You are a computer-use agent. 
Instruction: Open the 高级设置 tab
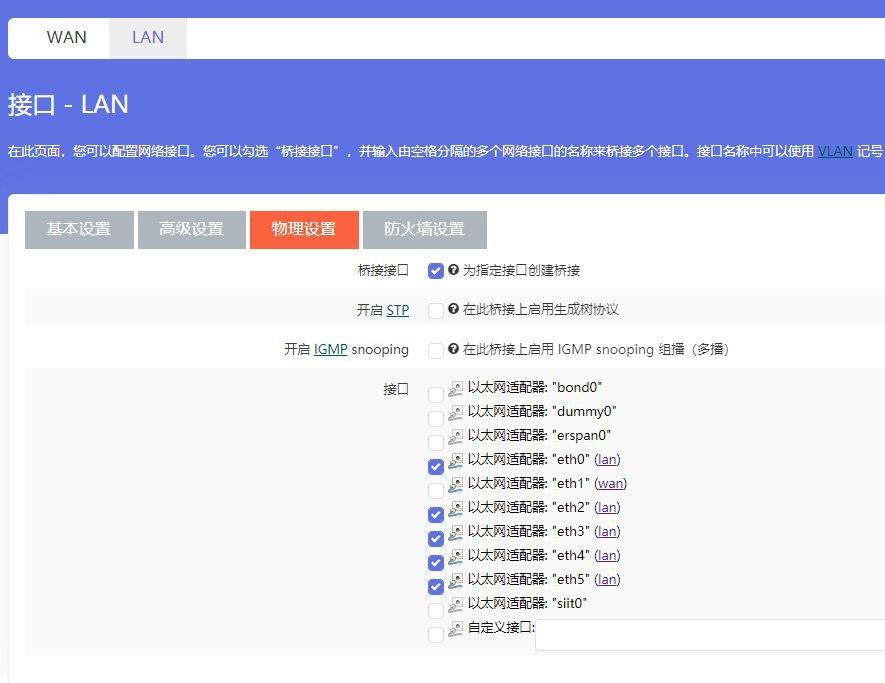[x=191, y=229]
